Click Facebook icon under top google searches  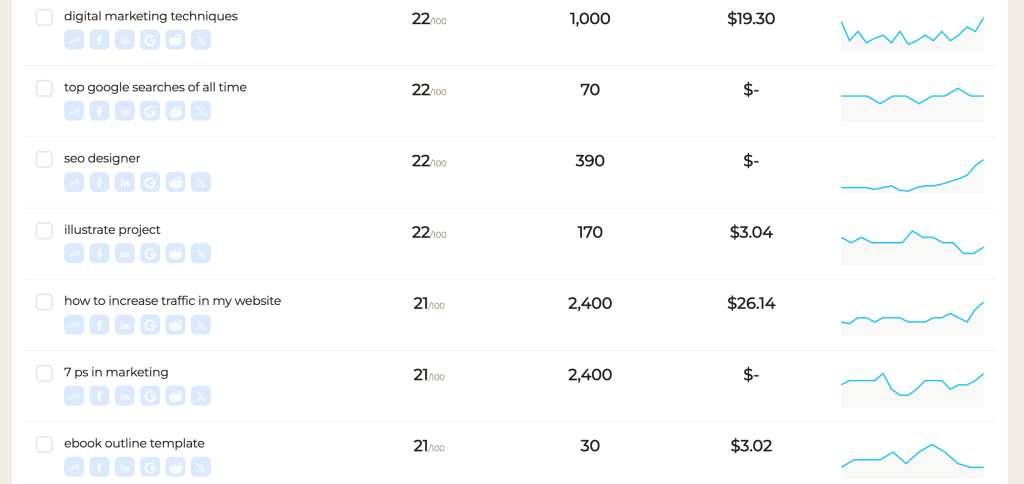tap(99, 111)
